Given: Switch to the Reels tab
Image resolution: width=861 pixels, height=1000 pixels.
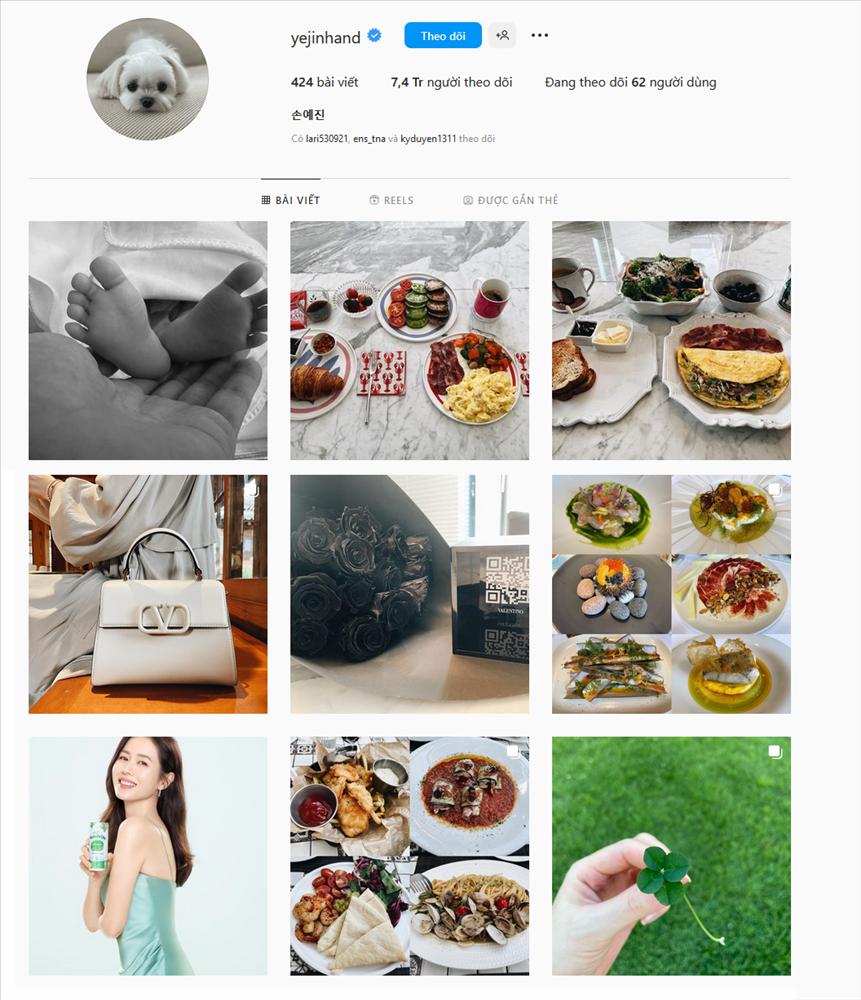Looking at the screenshot, I should click(392, 200).
